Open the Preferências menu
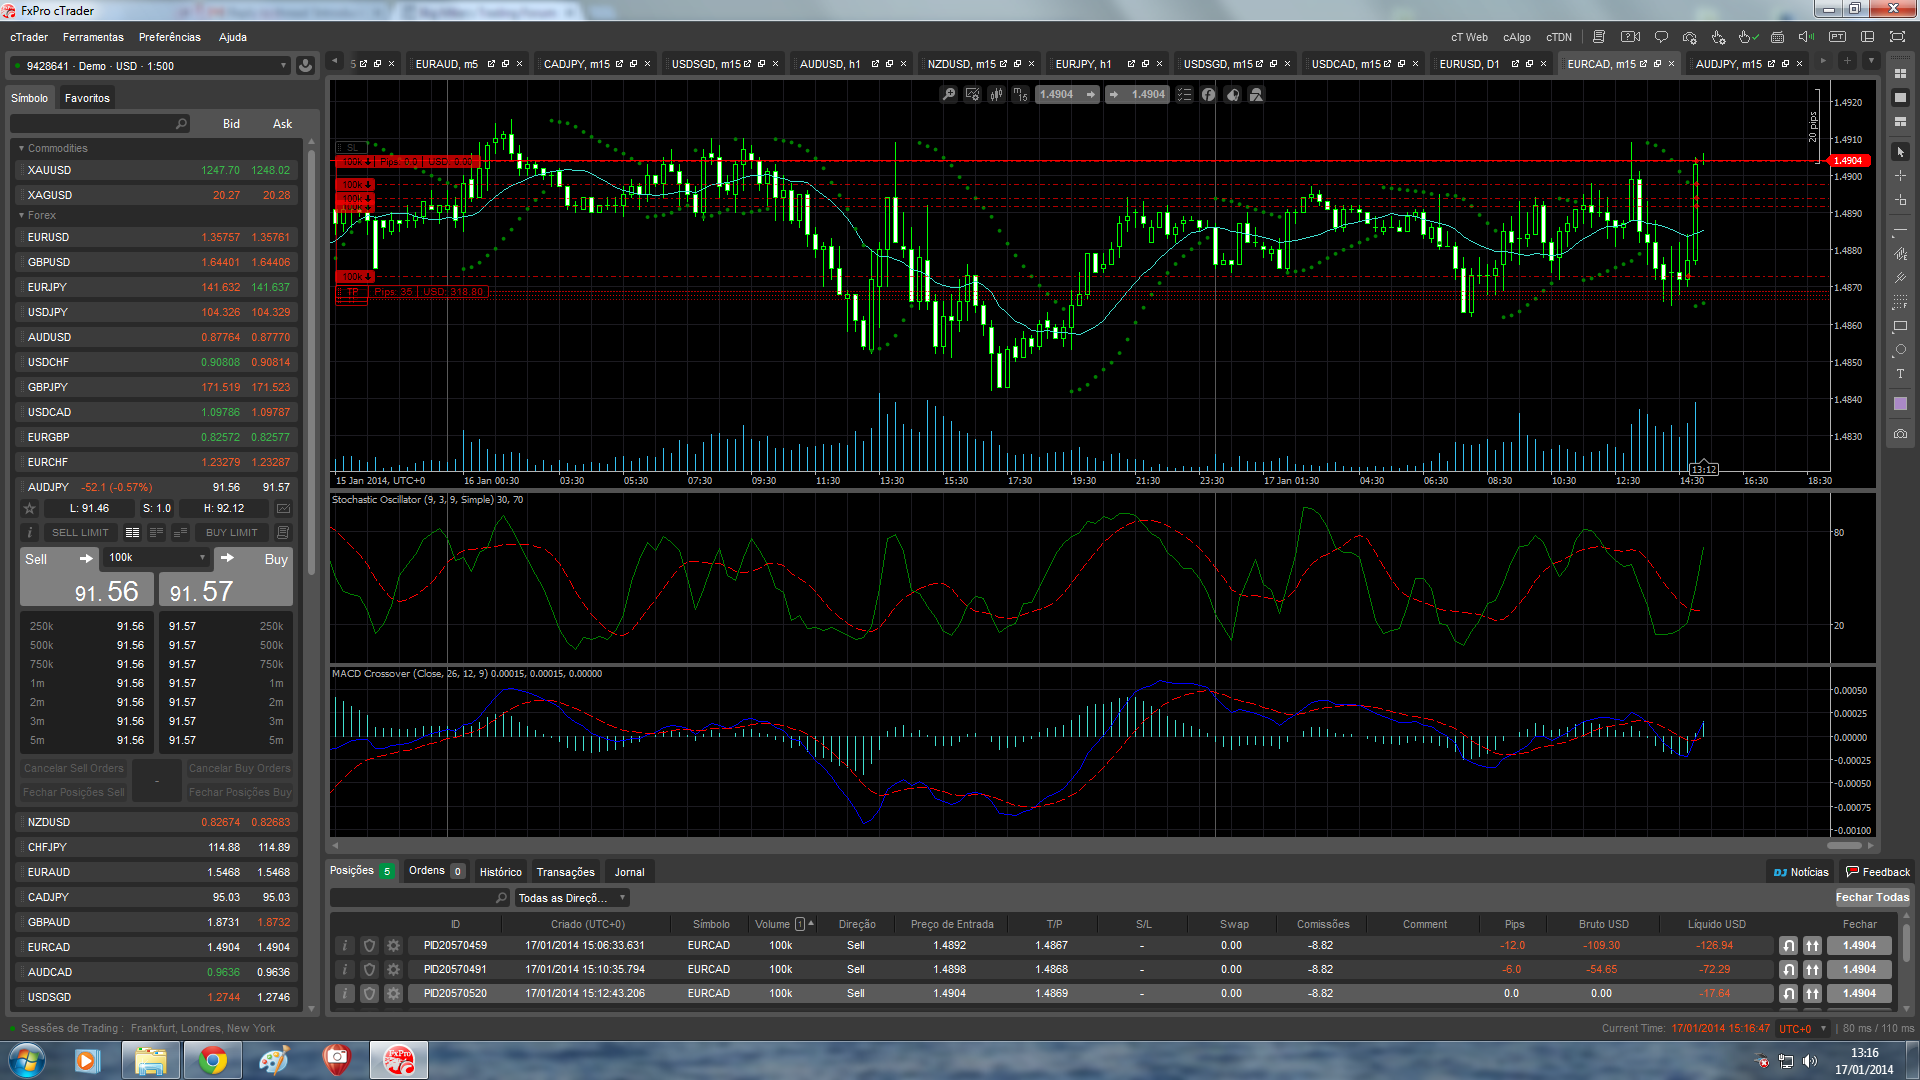This screenshot has width=1920, height=1080. pyautogui.click(x=170, y=38)
